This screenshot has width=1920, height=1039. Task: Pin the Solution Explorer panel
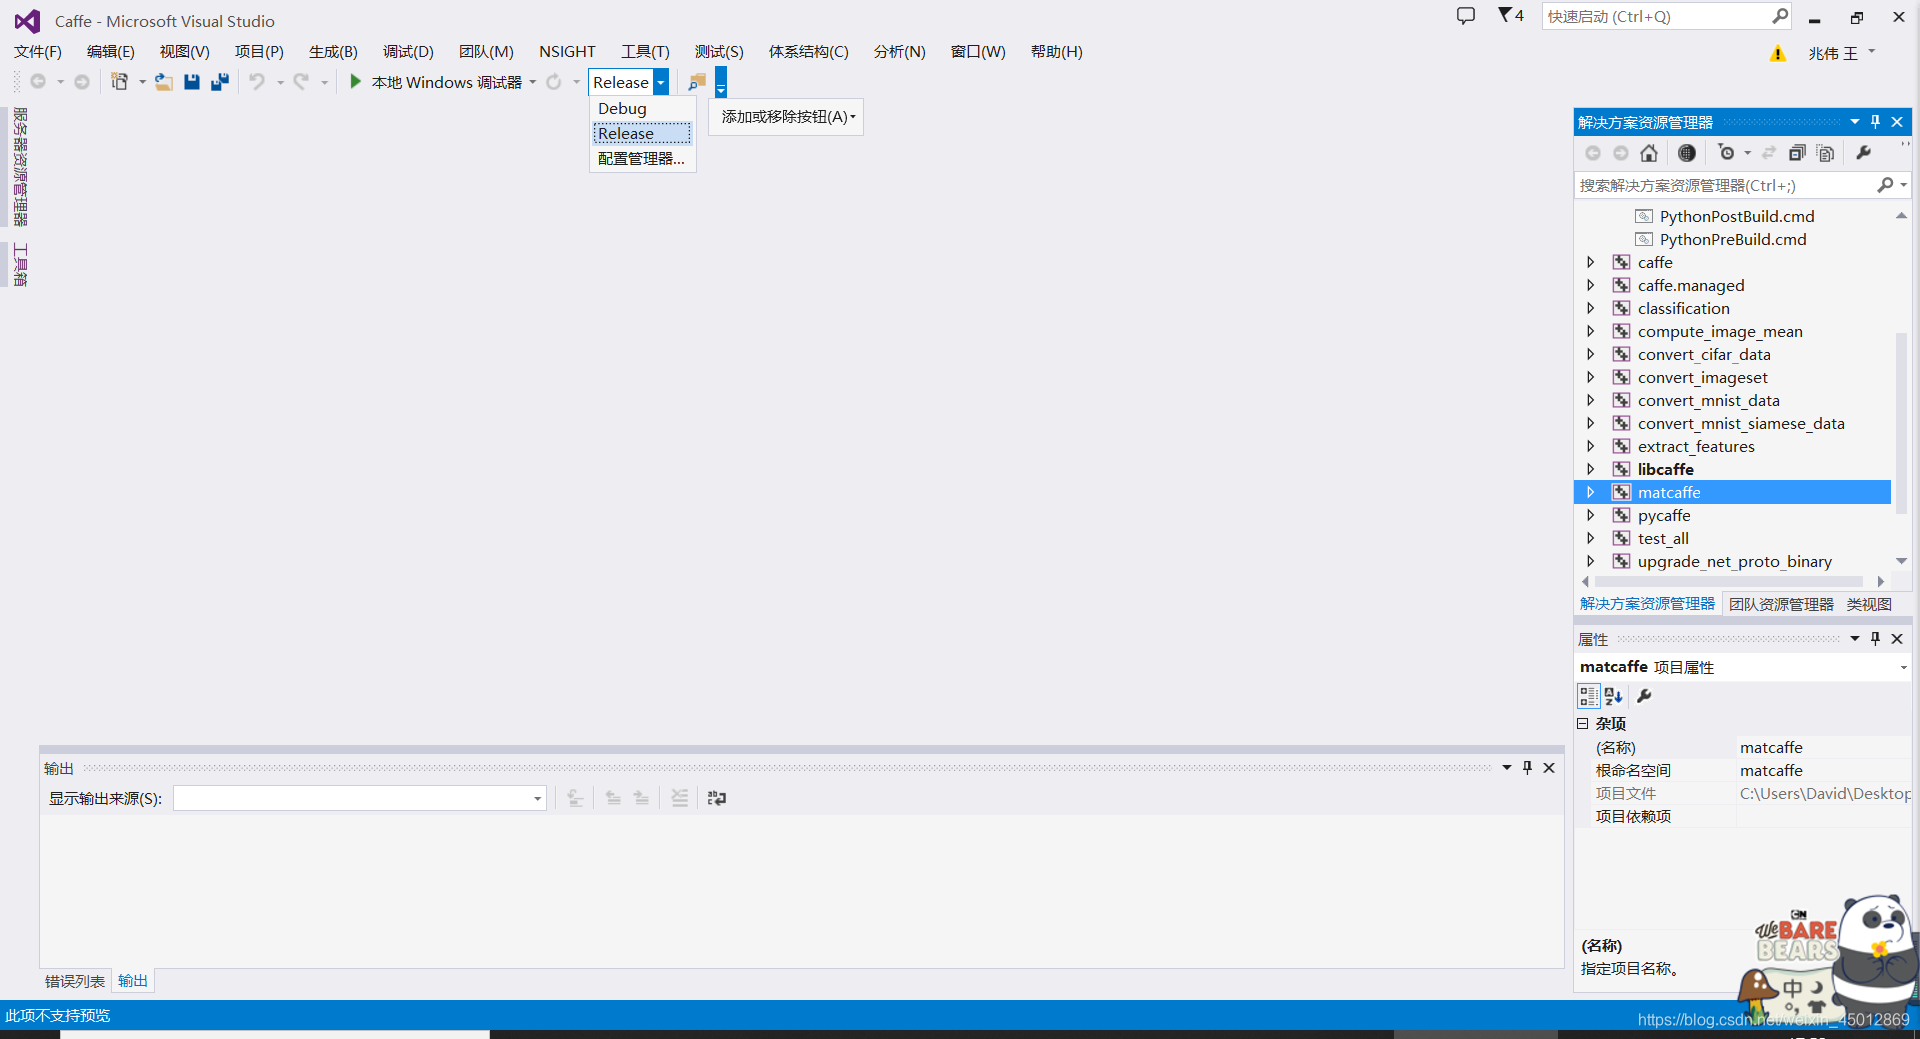tap(1876, 122)
